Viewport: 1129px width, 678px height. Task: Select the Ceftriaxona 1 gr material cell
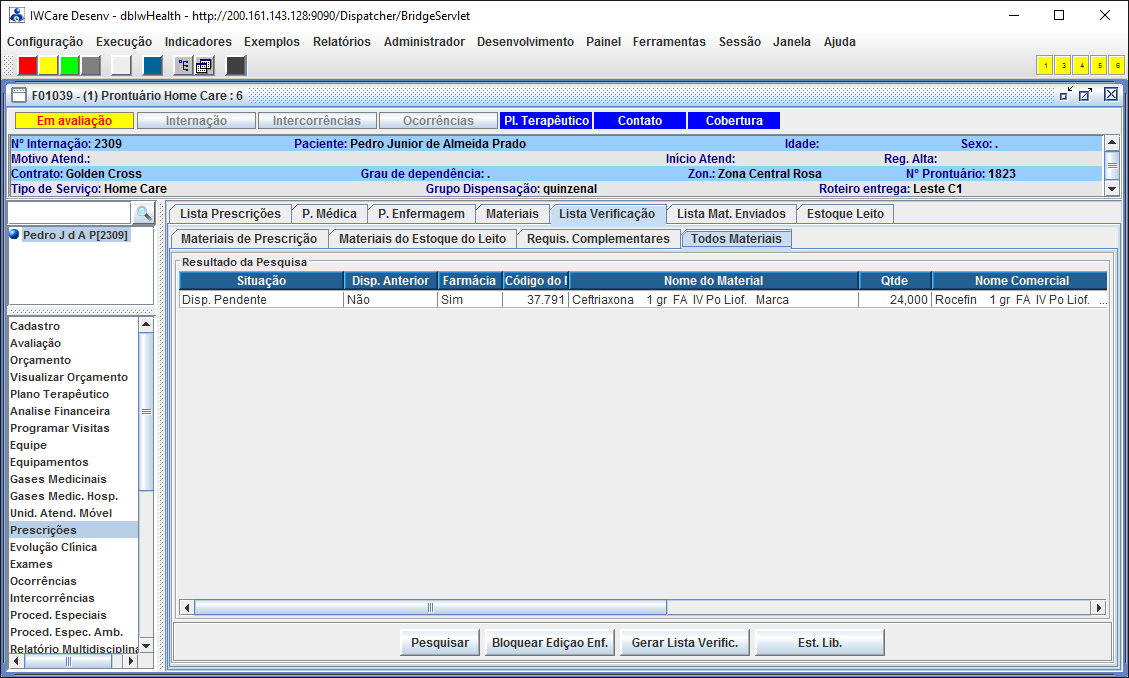point(714,299)
